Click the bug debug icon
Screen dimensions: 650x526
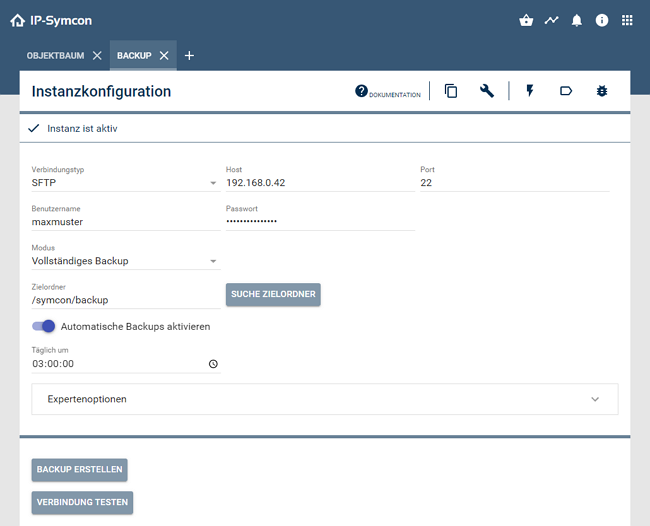(601, 91)
